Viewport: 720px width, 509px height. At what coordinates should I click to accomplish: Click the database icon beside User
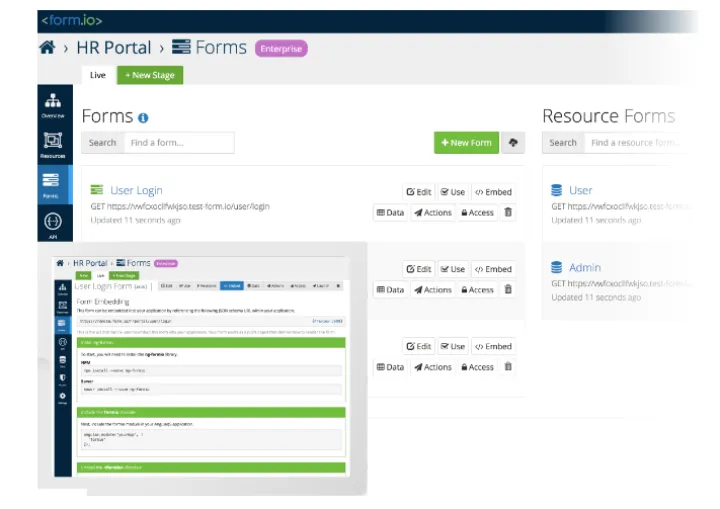tap(557, 190)
